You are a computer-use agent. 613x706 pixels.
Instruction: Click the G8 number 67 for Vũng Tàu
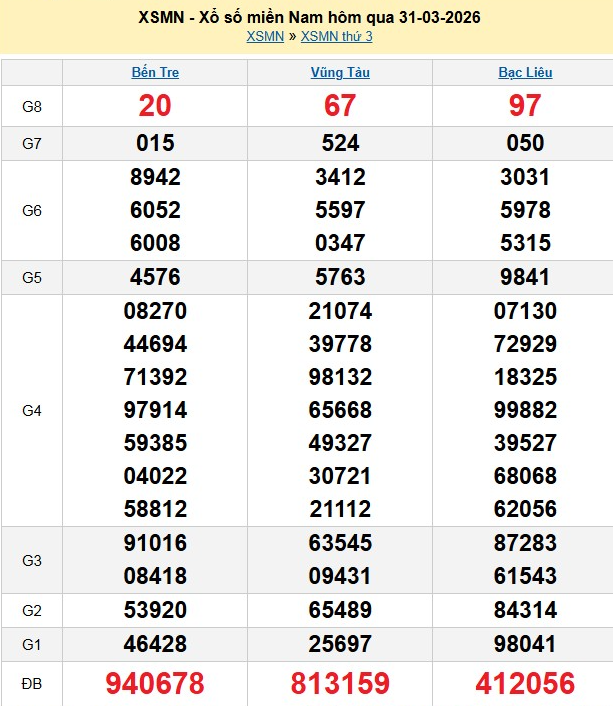pyautogui.click(x=340, y=105)
